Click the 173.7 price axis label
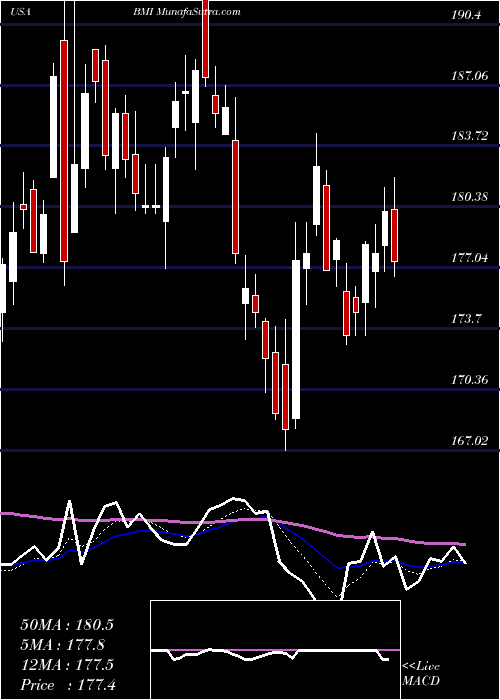This screenshot has width=500, height=700. pos(466,319)
